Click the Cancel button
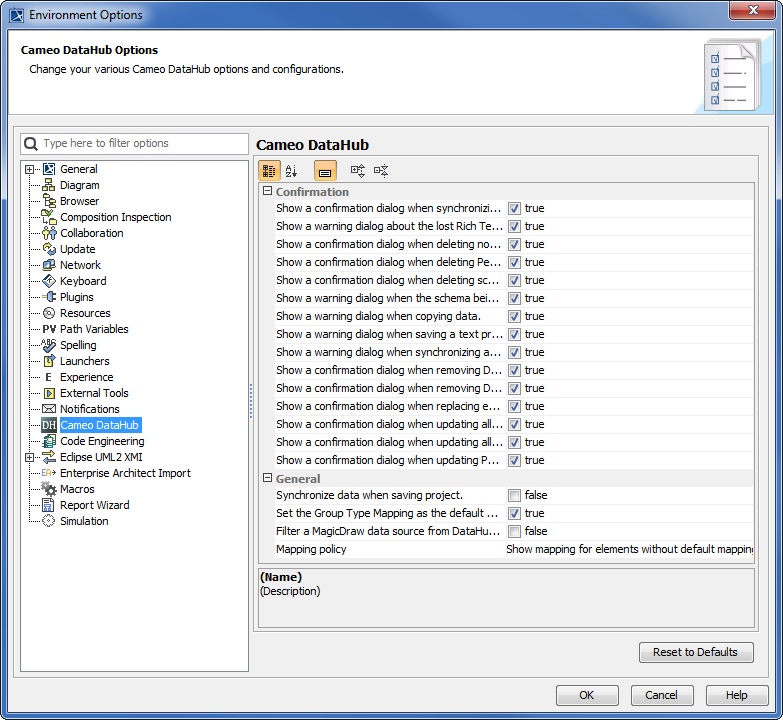Screen dimensions: 783x720 coord(662,695)
